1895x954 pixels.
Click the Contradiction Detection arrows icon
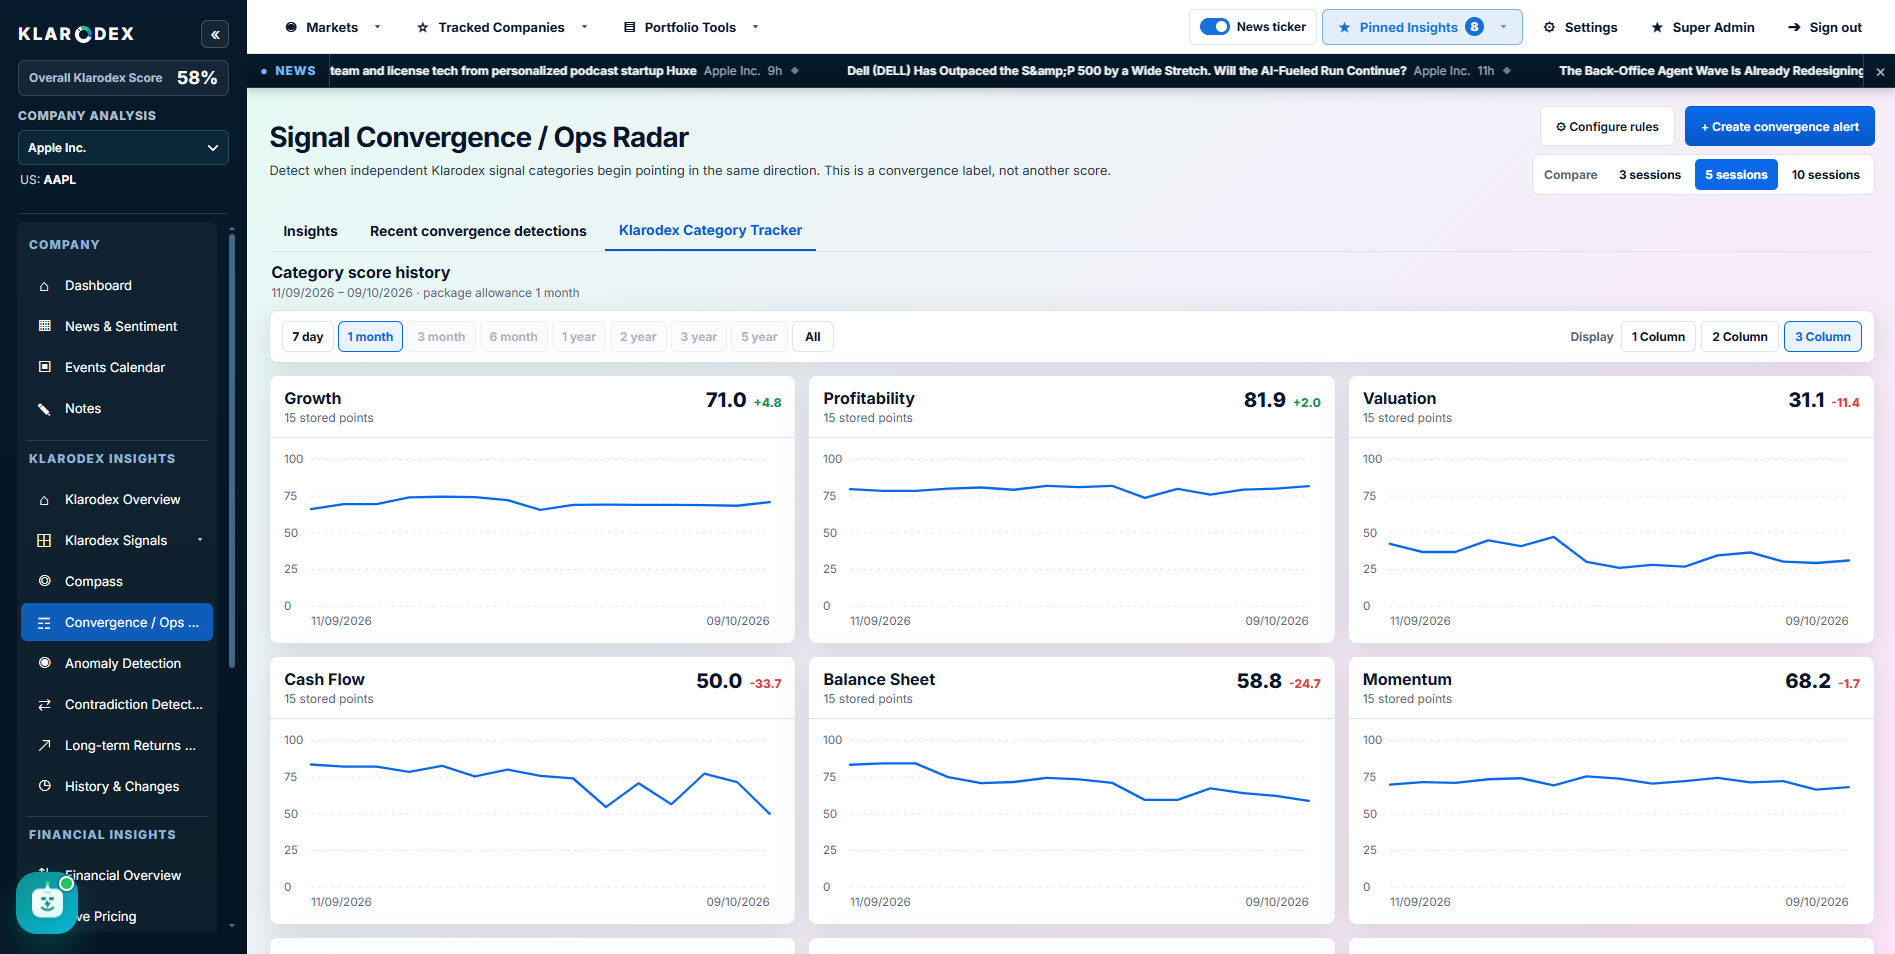pyautogui.click(x=44, y=704)
